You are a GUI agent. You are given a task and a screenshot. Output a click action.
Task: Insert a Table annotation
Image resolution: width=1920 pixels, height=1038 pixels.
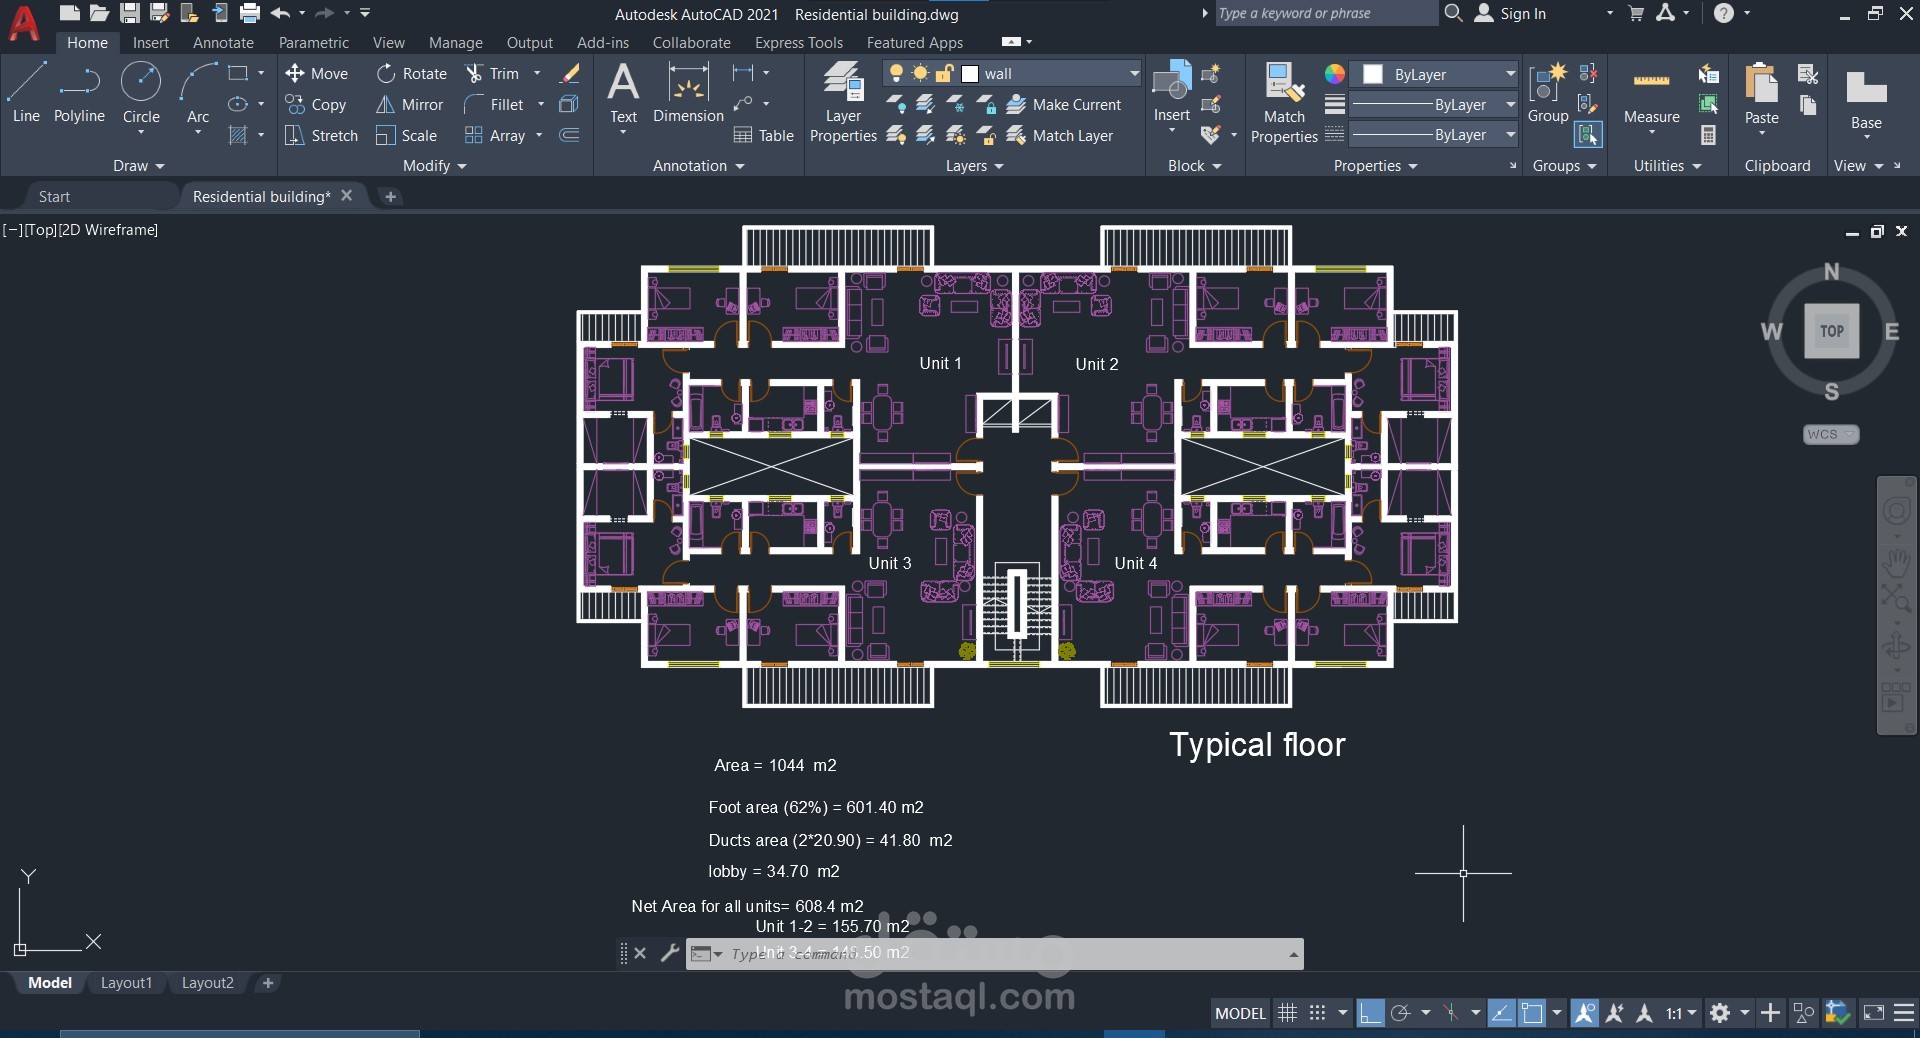[763, 135]
